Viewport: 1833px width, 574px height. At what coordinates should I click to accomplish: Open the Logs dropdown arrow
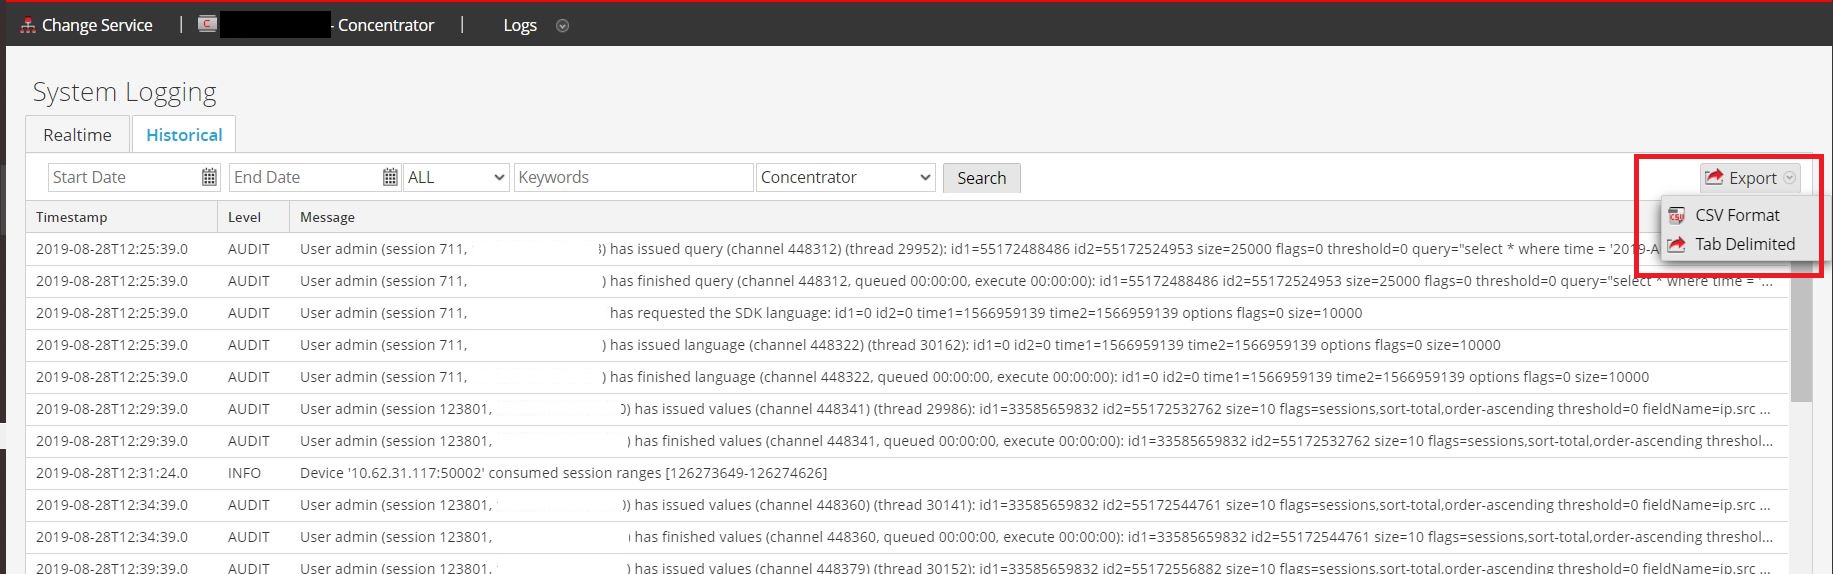click(x=562, y=26)
